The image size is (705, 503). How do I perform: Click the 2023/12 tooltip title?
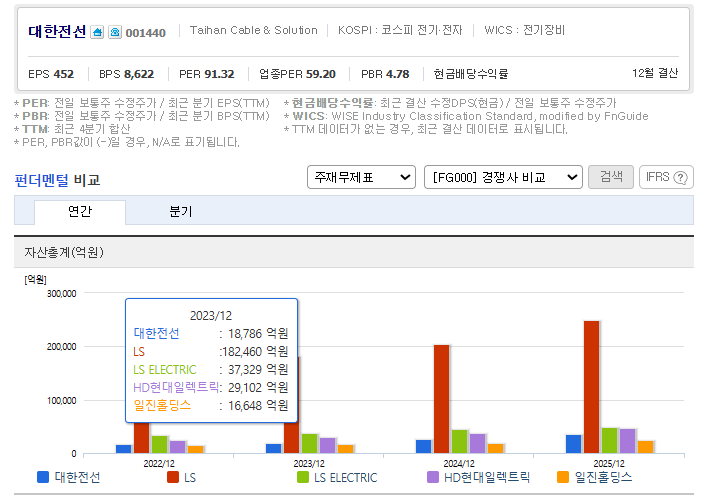[211, 316]
